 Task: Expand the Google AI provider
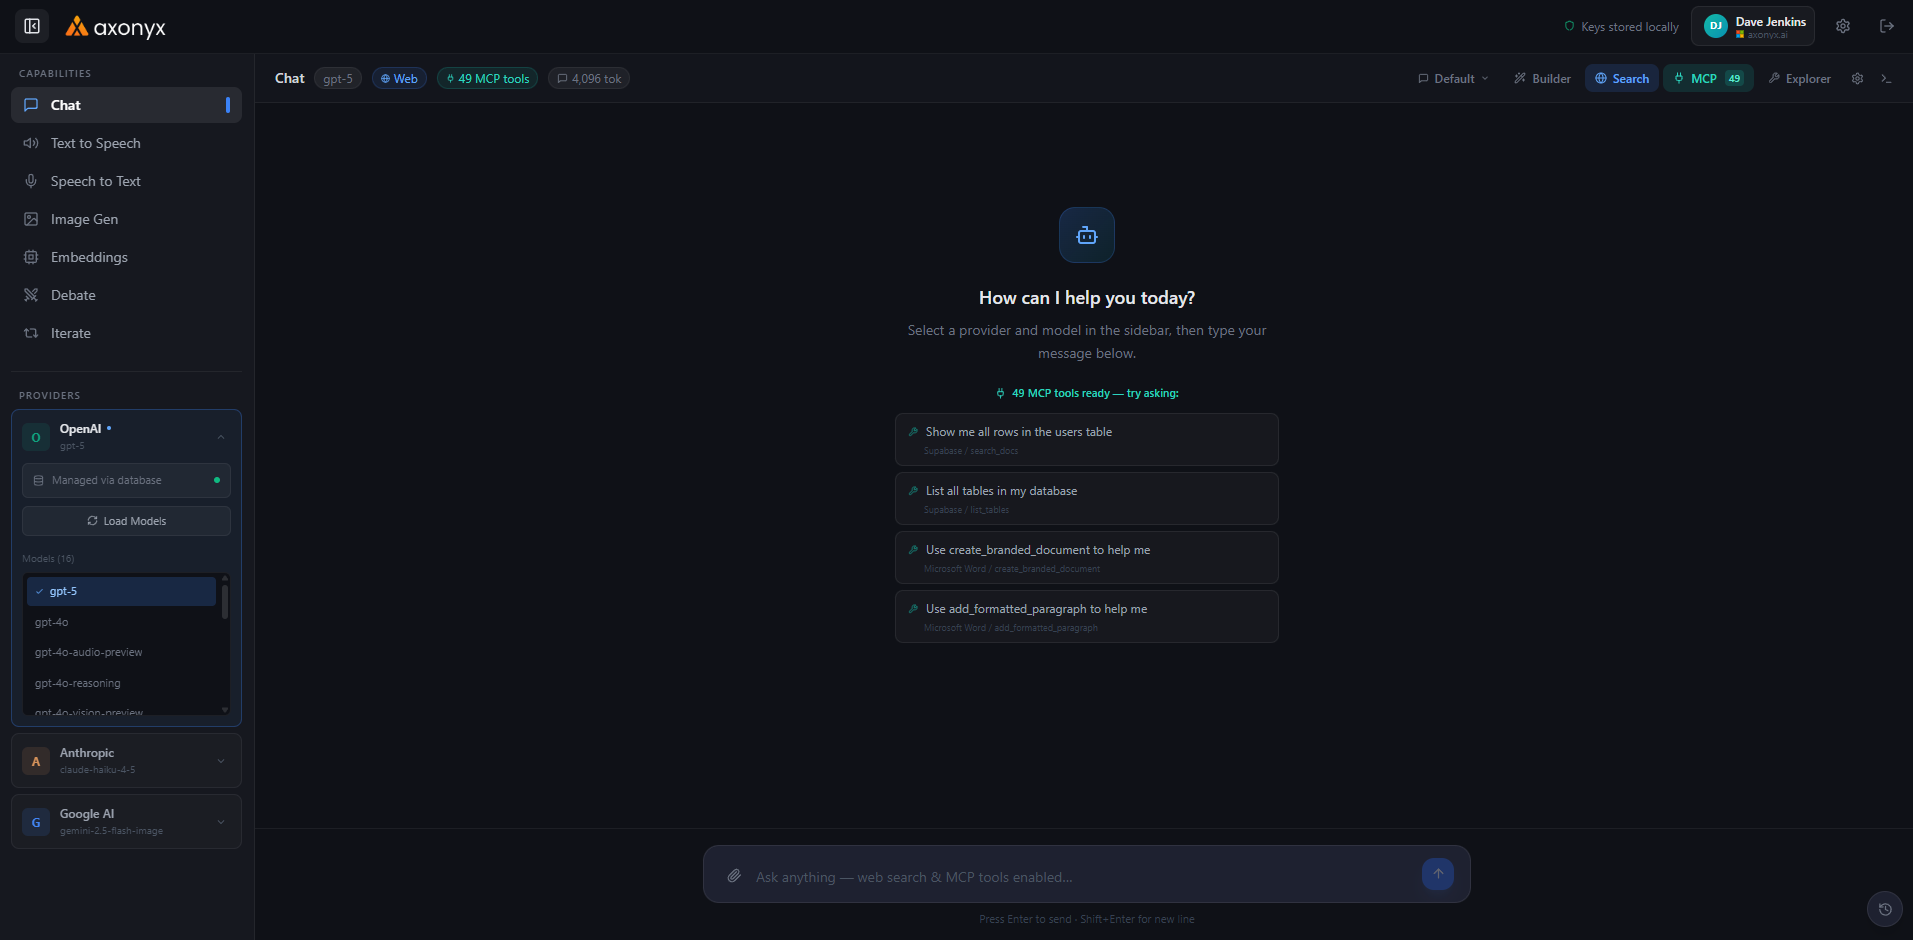[220, 822]
